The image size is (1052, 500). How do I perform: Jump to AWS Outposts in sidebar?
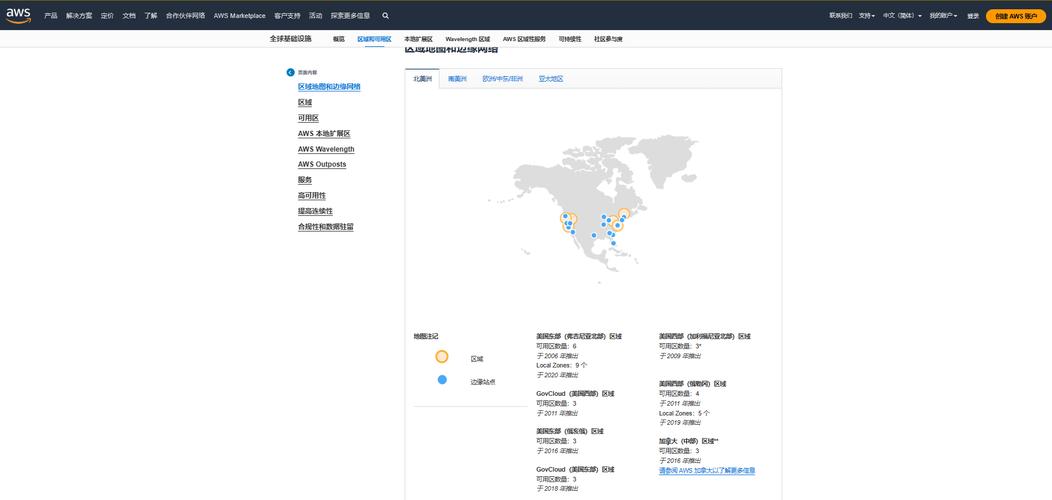point(322,164)
